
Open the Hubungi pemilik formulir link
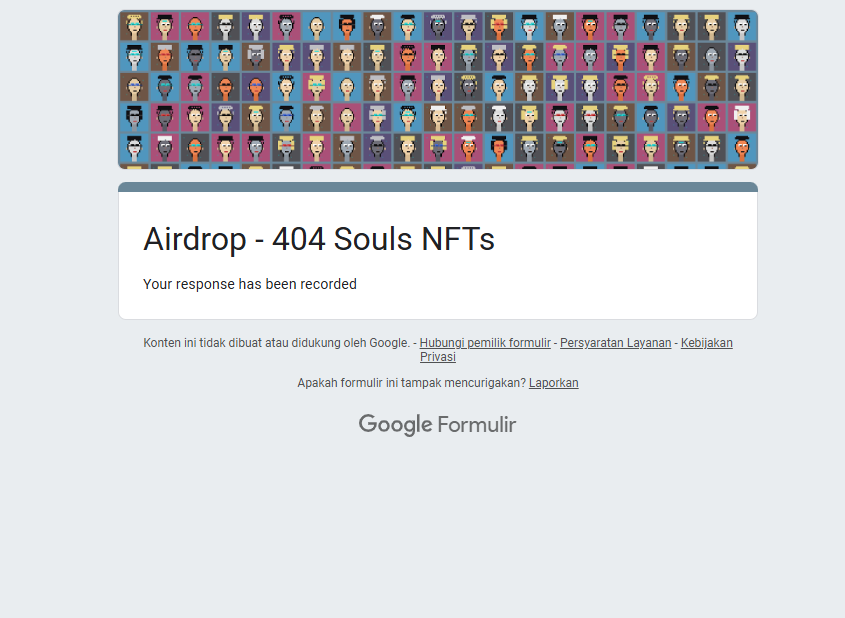point(485,343)
